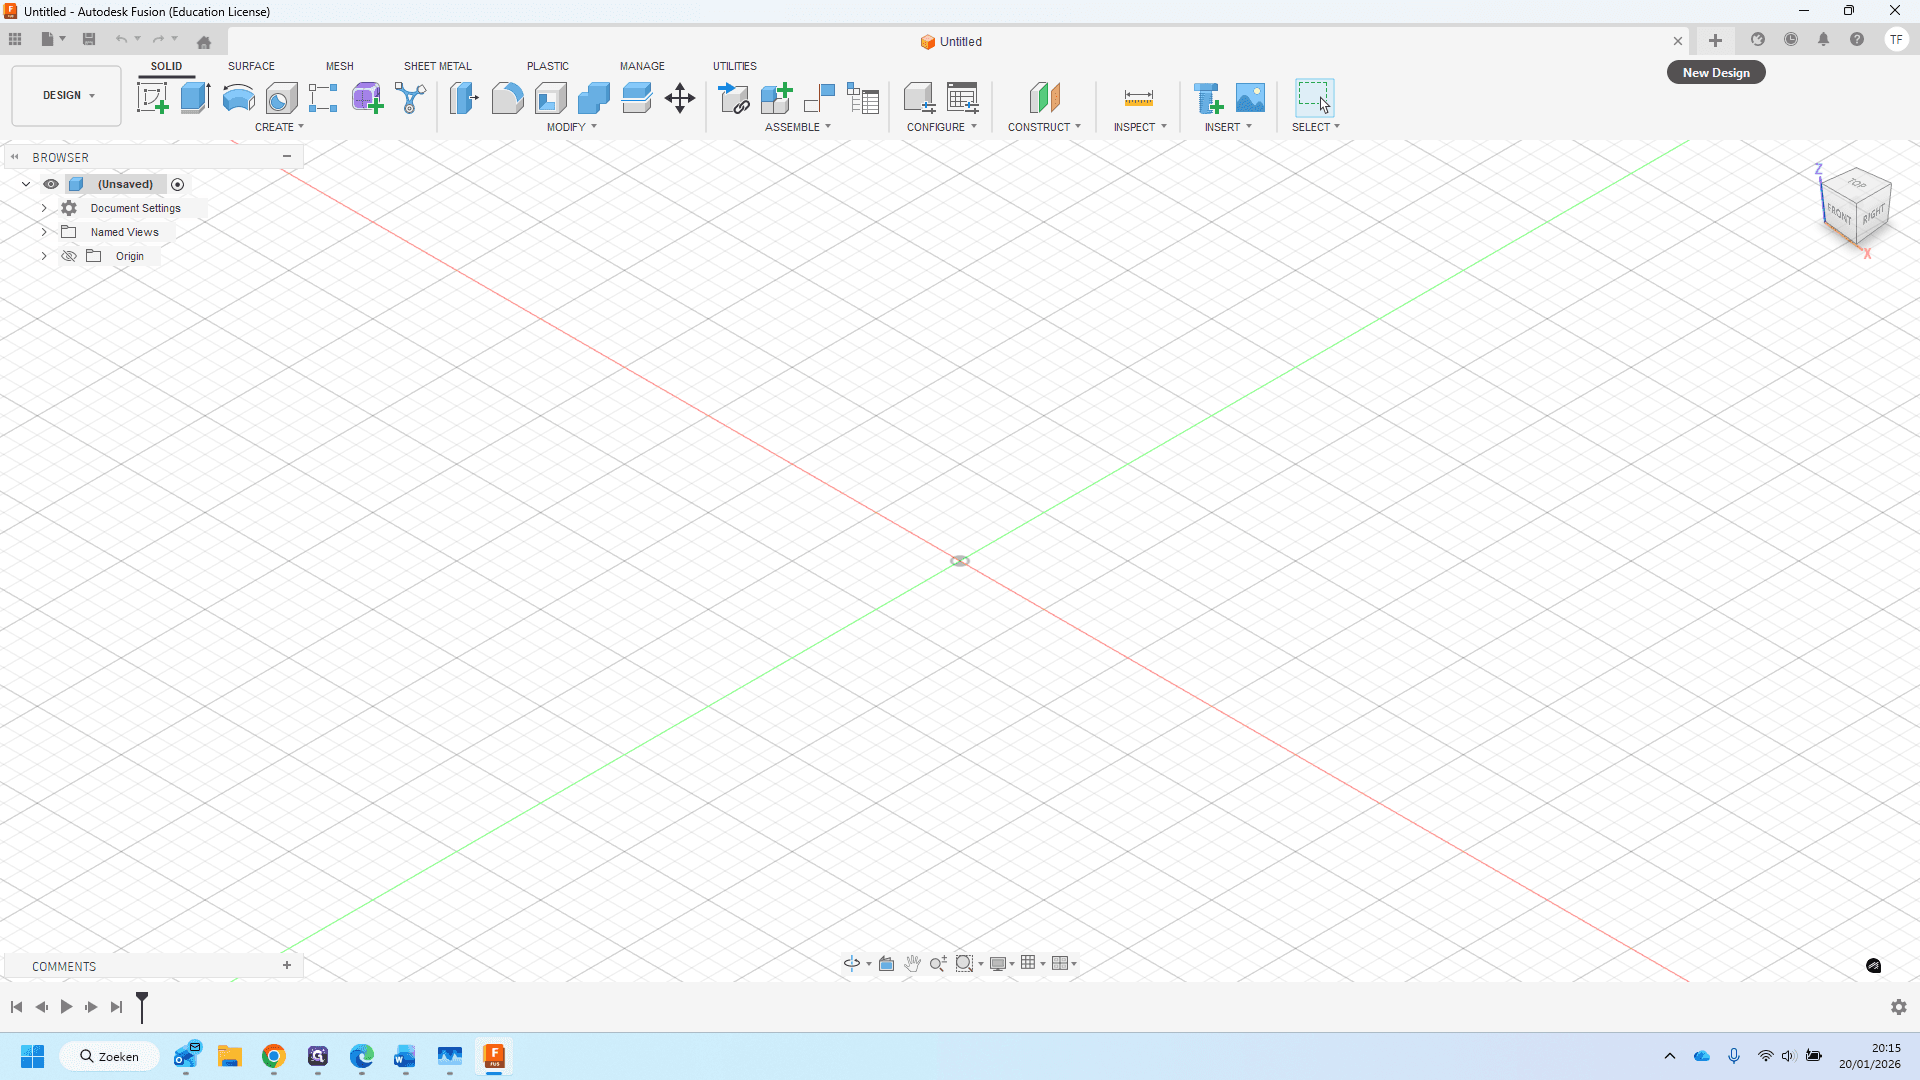Viewport: 1920px width, 1080px height.
Task: Switch to the UTILITIES tab
Action: [x=735, y=66]
